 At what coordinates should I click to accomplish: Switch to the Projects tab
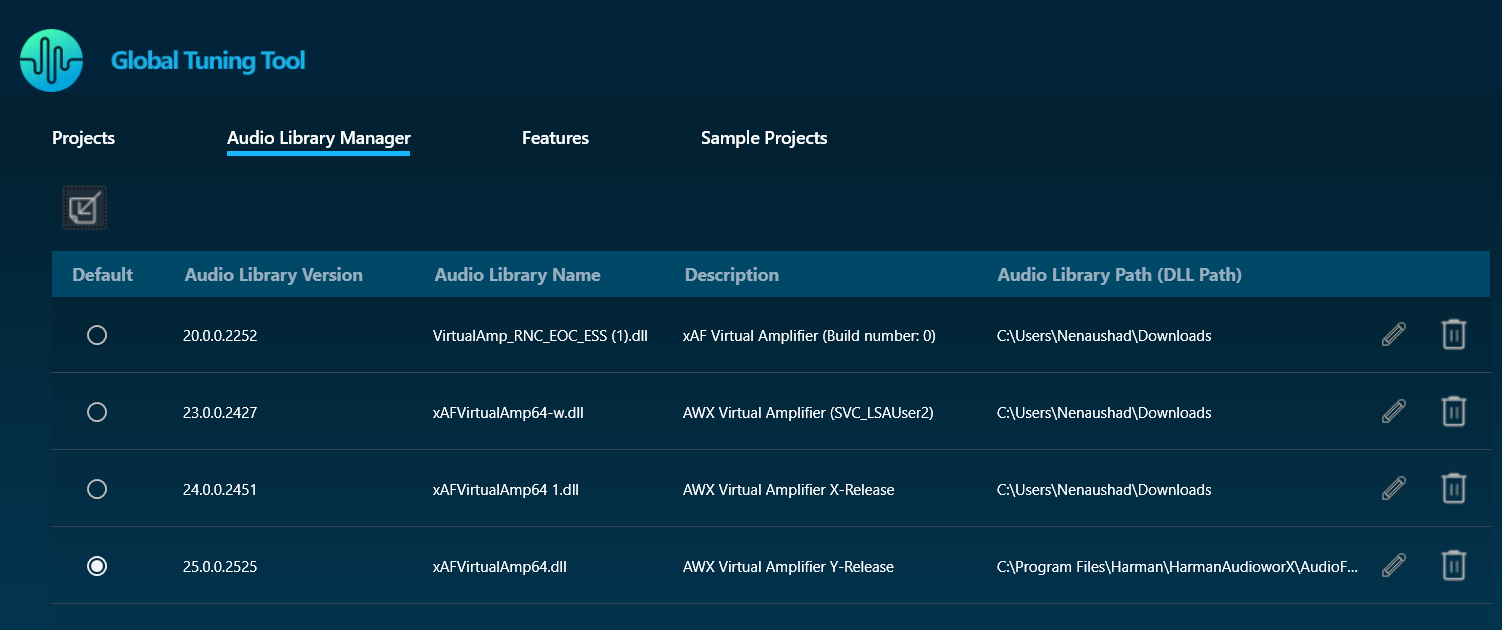pos(83,138)
